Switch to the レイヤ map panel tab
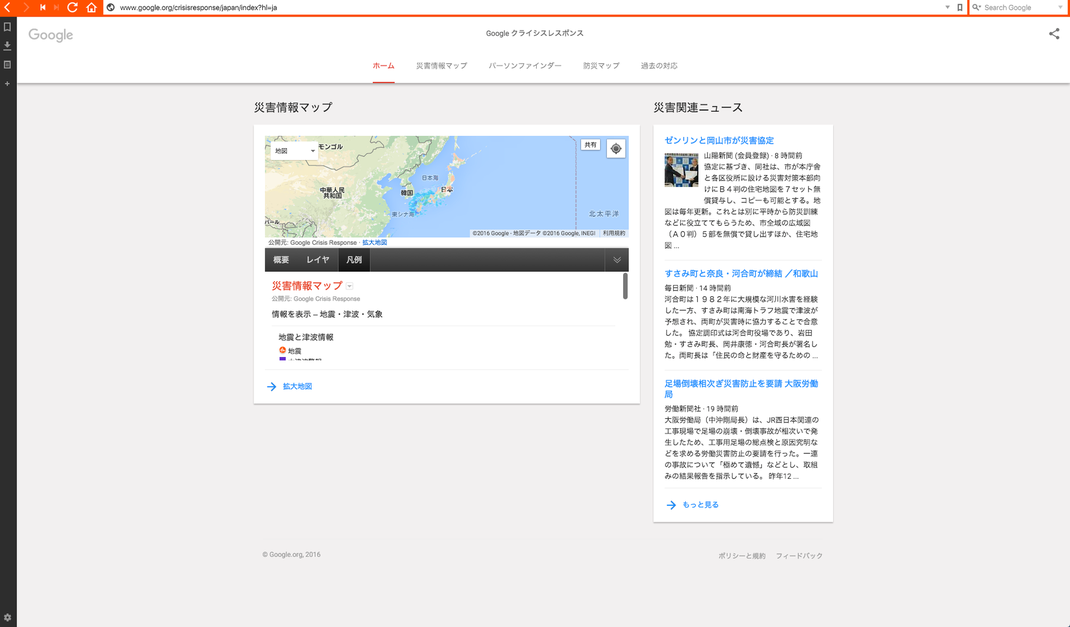The image size is (1070, 627). (317, 260)
